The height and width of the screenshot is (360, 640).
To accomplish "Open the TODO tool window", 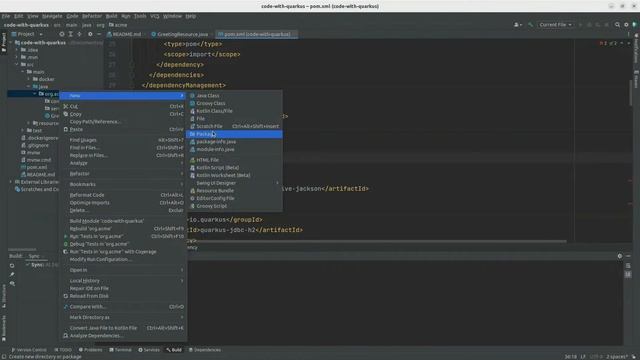I will [63, 350].
